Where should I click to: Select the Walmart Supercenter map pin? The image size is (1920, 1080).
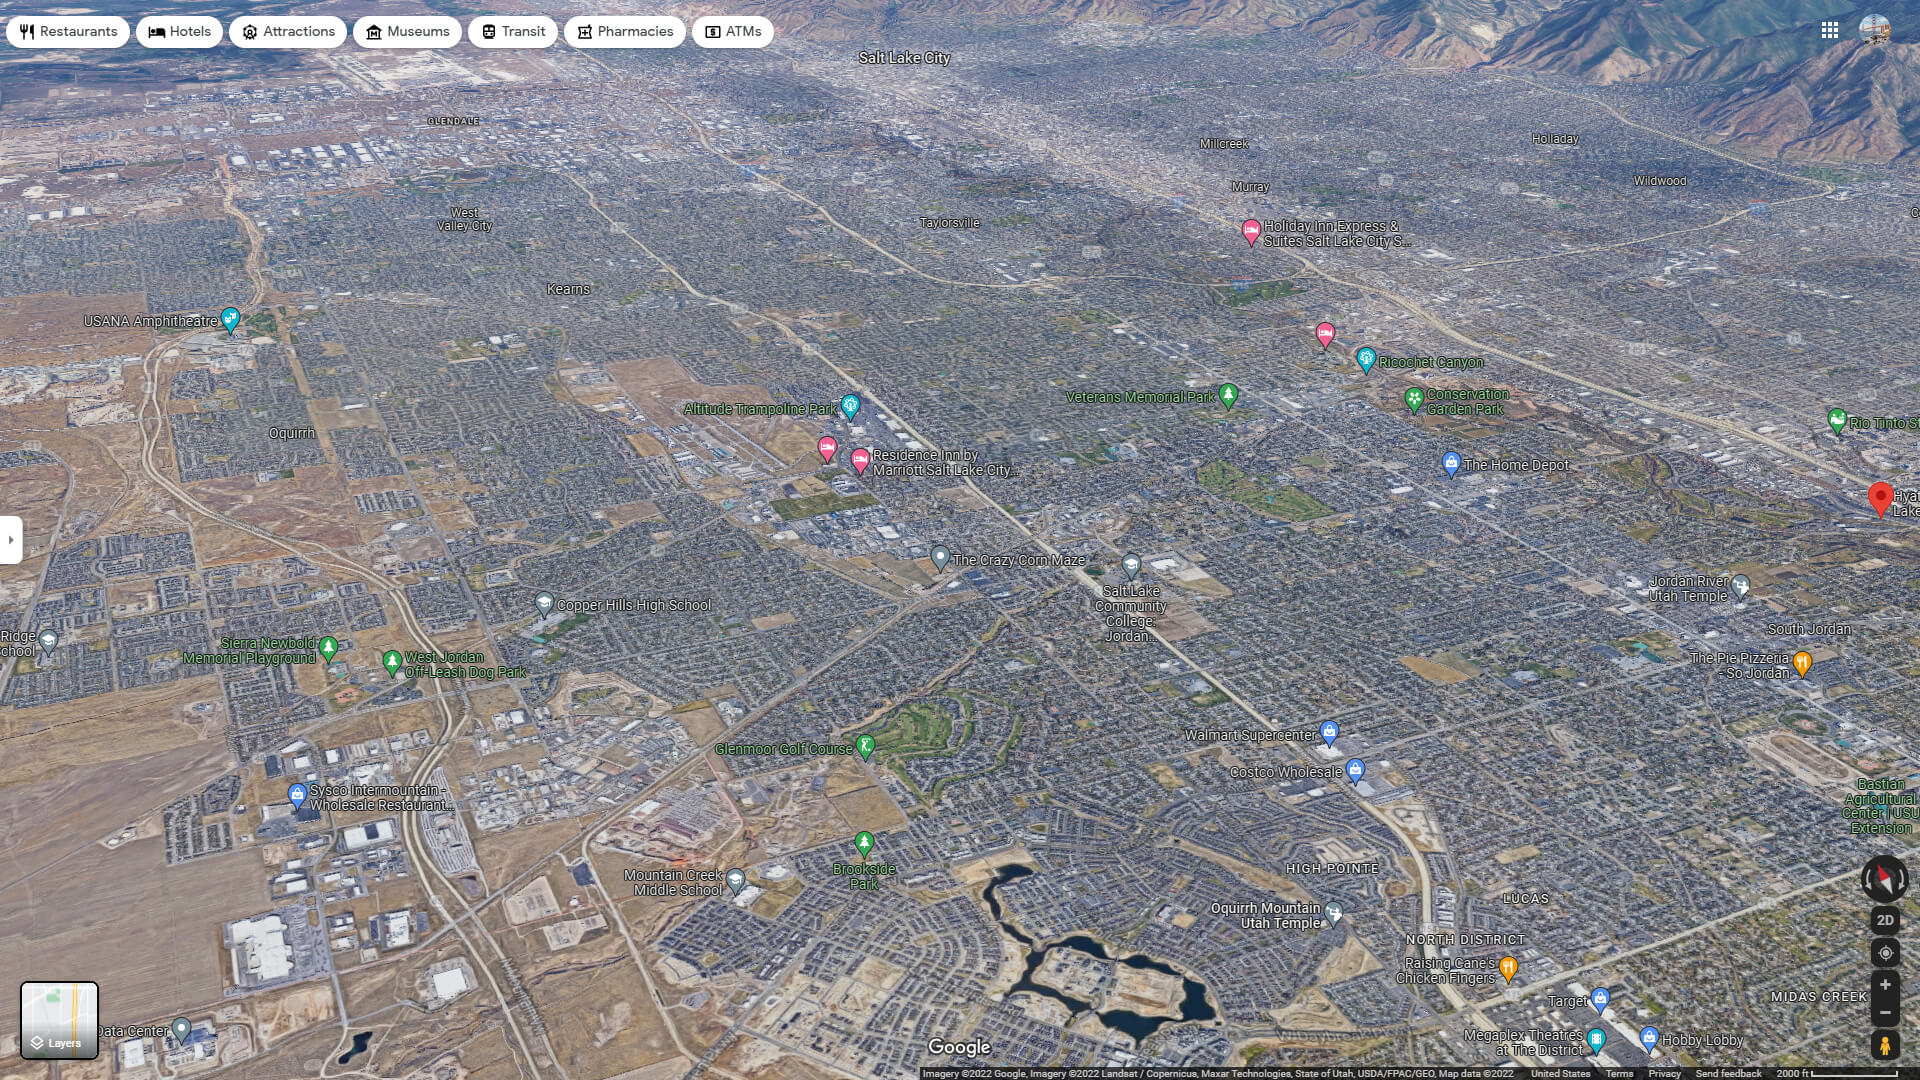1329,732
